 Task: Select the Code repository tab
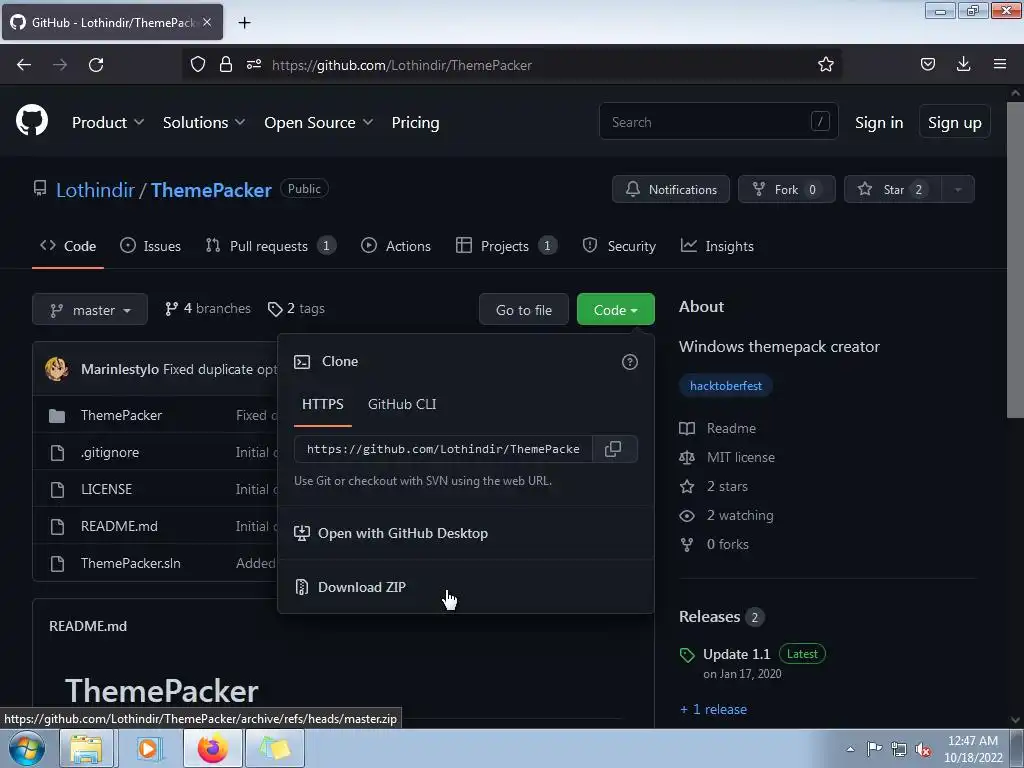pos(68,246)
